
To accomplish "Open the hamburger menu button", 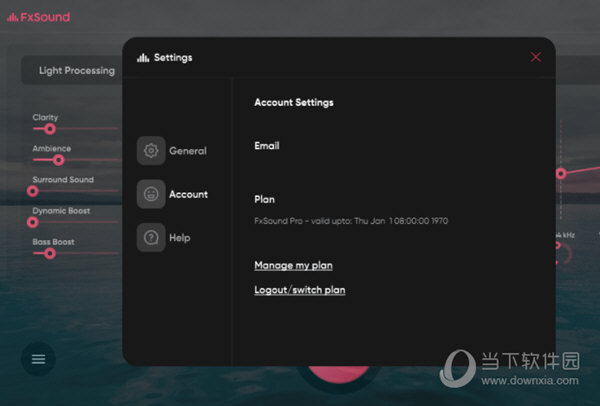I will (x=38, y=359).
